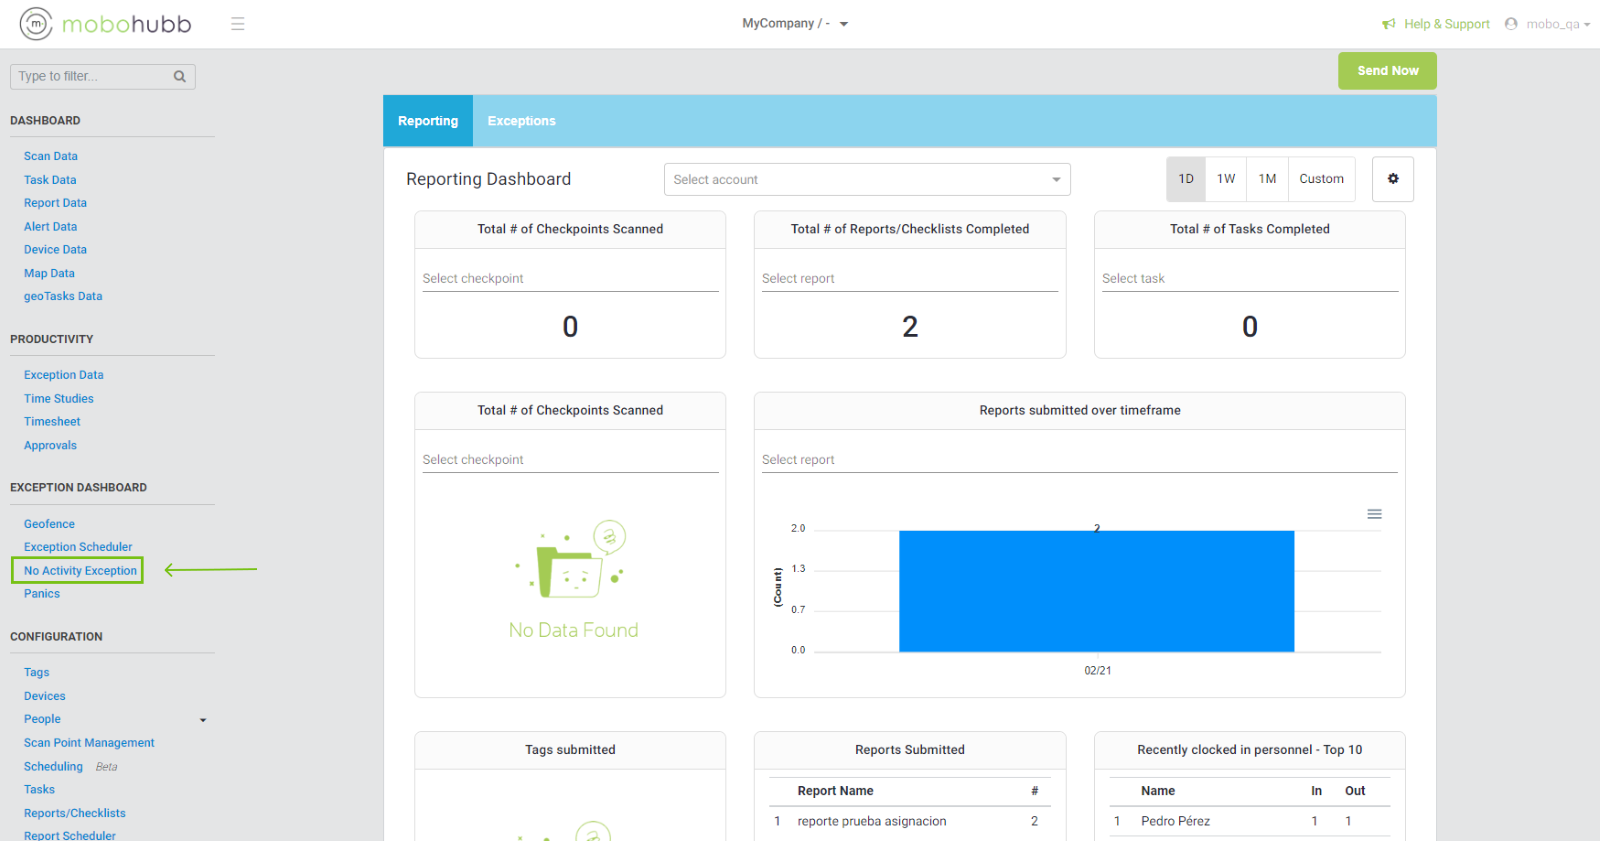Click the mobohubb logo icon
Screen dimensions: 1600x841
point(36,24)
